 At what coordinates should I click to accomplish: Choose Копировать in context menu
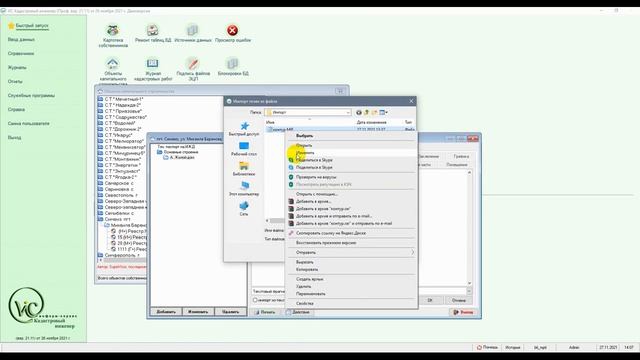pyautogui.click(x=307, y=269)
